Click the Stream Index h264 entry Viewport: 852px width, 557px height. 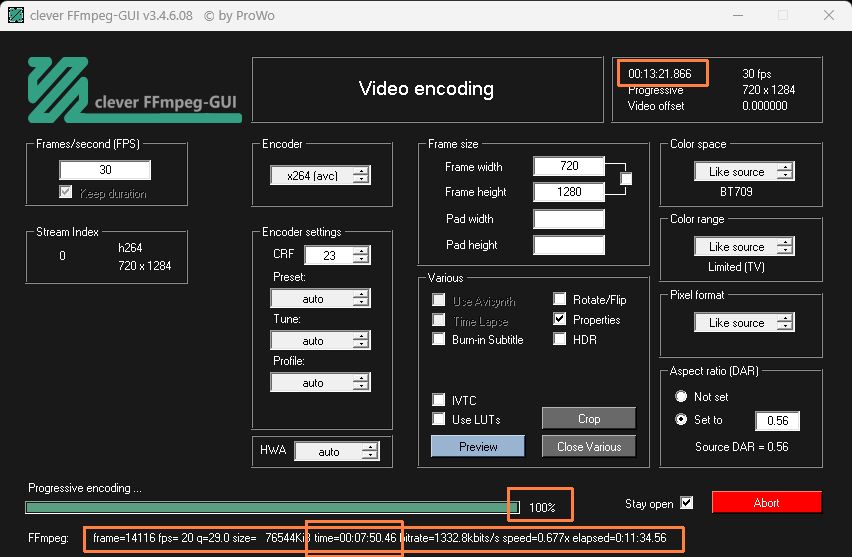click(x=130, y=248)
